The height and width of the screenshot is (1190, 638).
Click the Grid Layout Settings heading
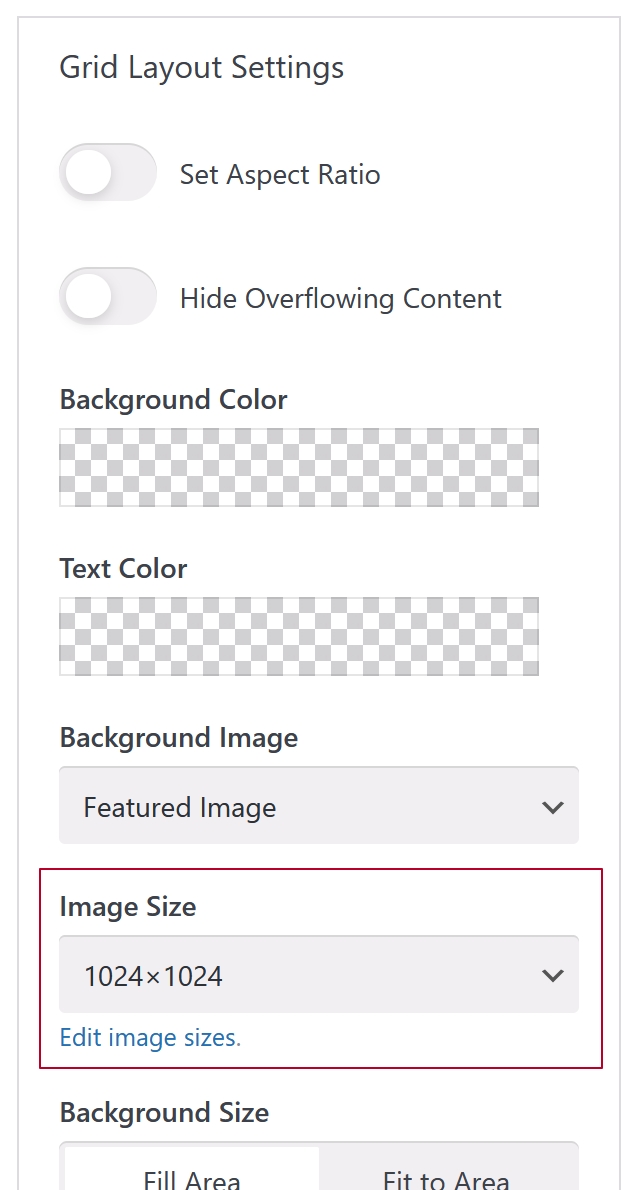pyautogui.click(x=202, y=68)
